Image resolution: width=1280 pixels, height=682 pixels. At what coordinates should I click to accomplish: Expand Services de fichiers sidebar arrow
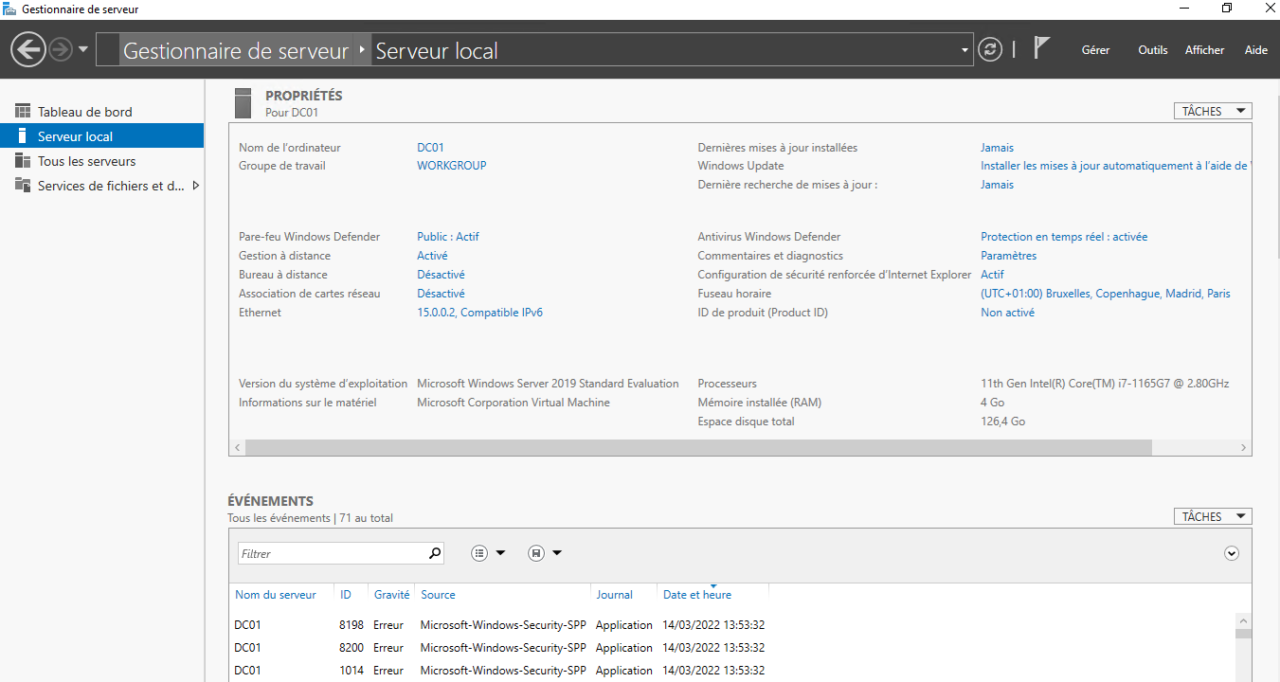coord(195,186)
